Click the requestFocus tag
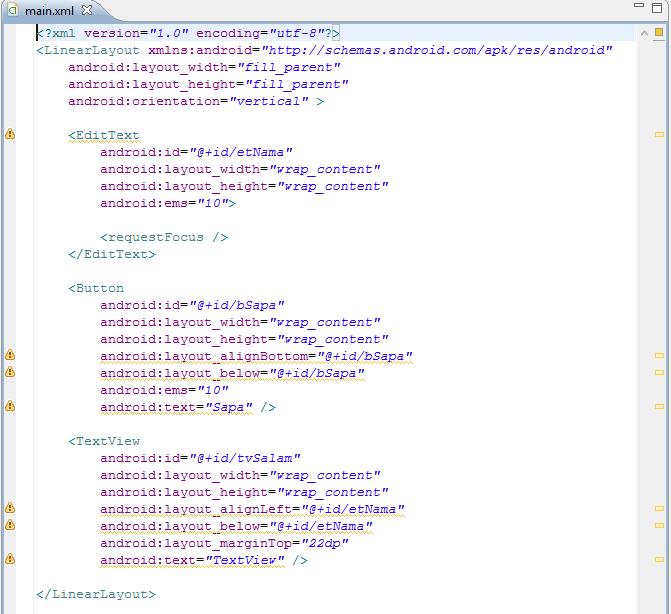This screenshot has width=671, height=614. (164, 237)
